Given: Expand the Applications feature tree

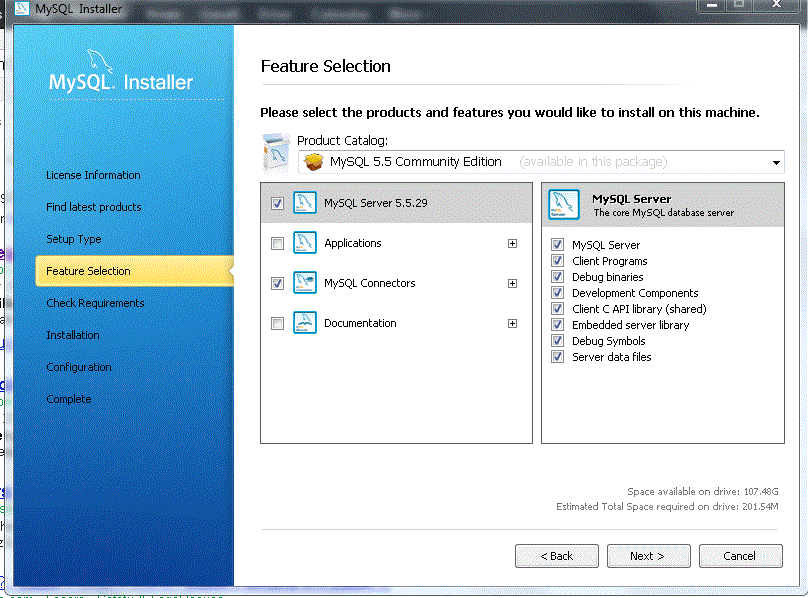Looking at the screenshot, I should pyautogui.click(x=513, y=243).
